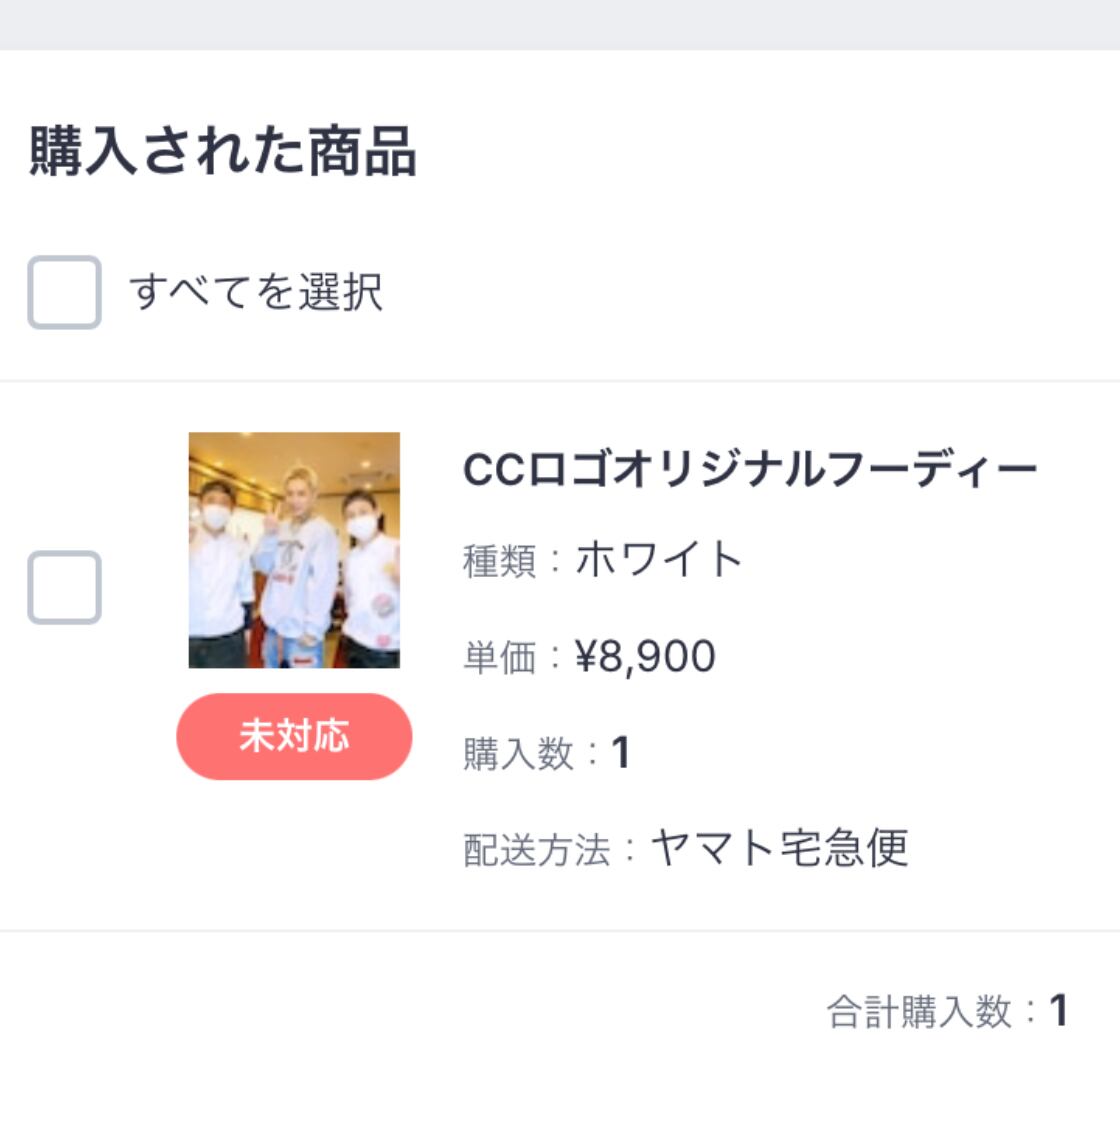The image size is (1120, 1126).
Task: Click the ヤマト宅急便 shipping method
Action: coord(779,849)
